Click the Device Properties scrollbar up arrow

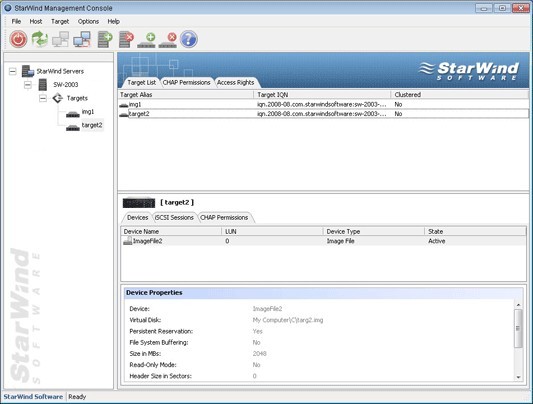(x=518, y=305)
